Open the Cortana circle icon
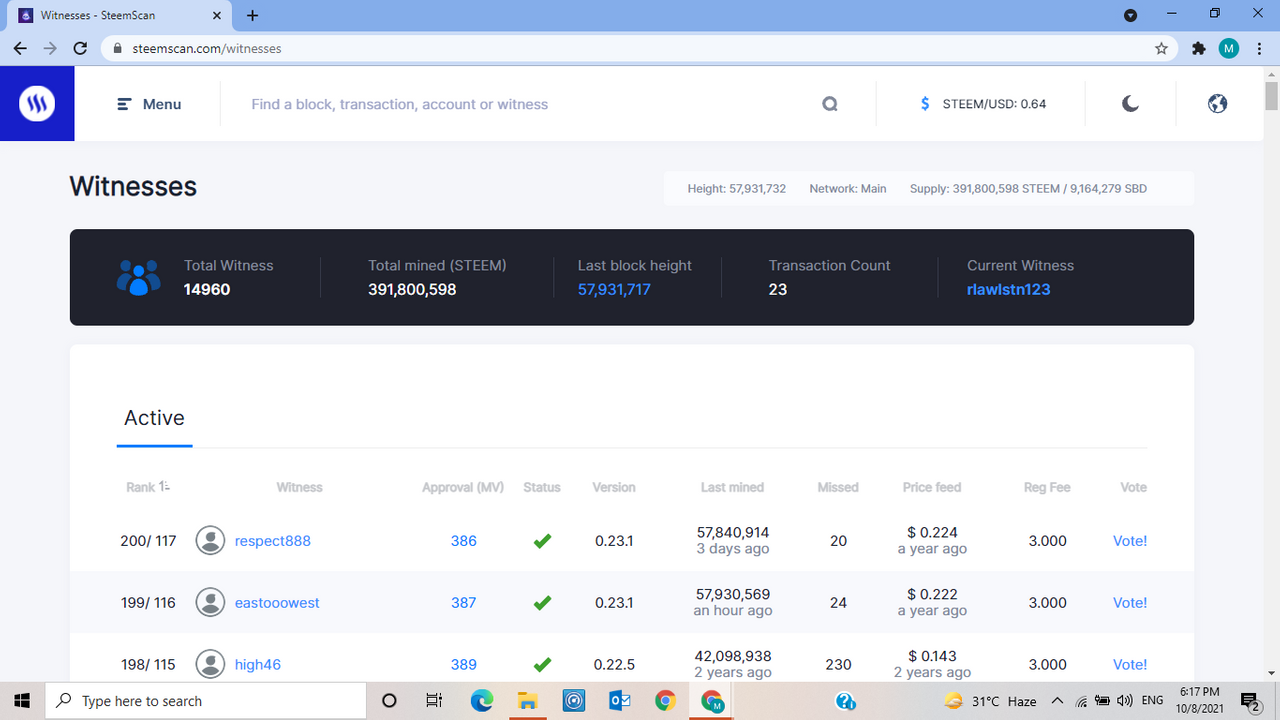 pos(390,700)
